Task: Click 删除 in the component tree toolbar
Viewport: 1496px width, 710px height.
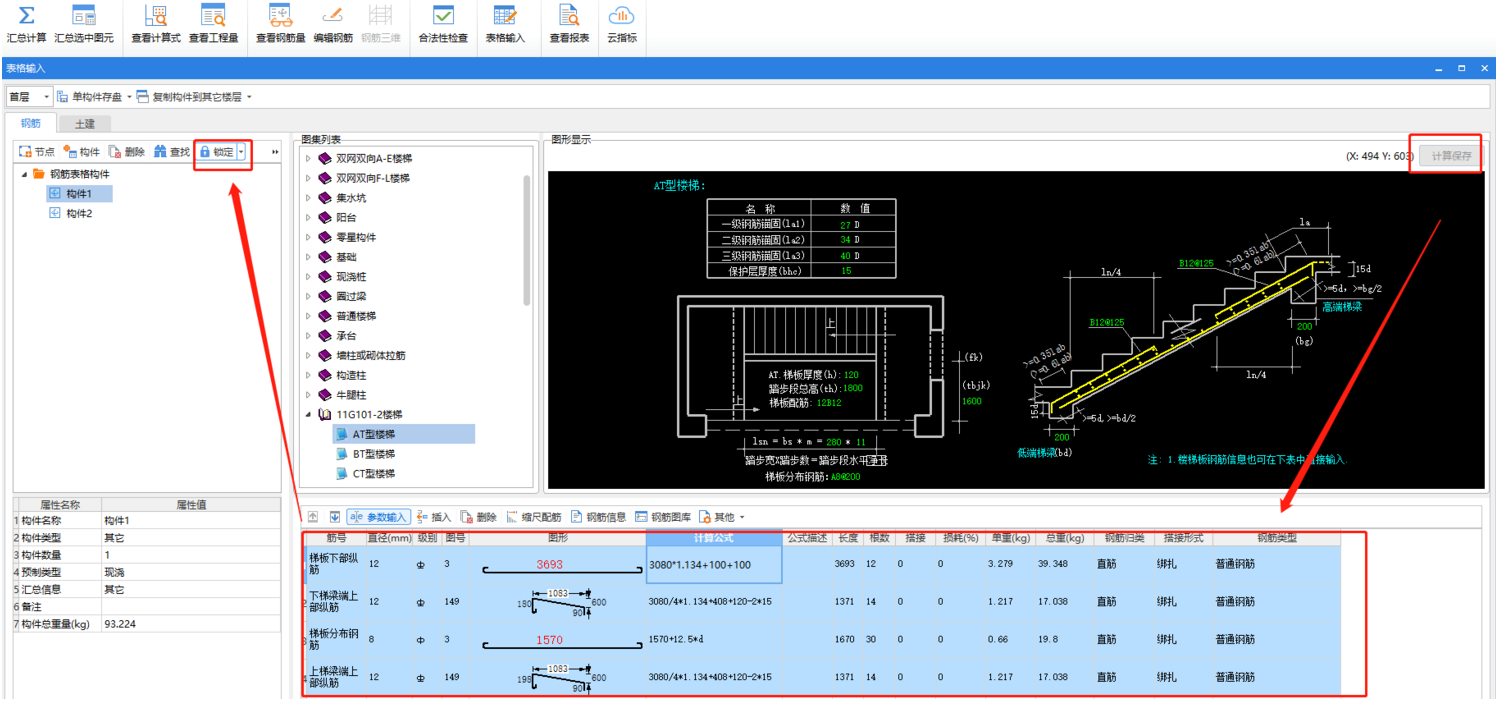Action: (x=126, y=152)
